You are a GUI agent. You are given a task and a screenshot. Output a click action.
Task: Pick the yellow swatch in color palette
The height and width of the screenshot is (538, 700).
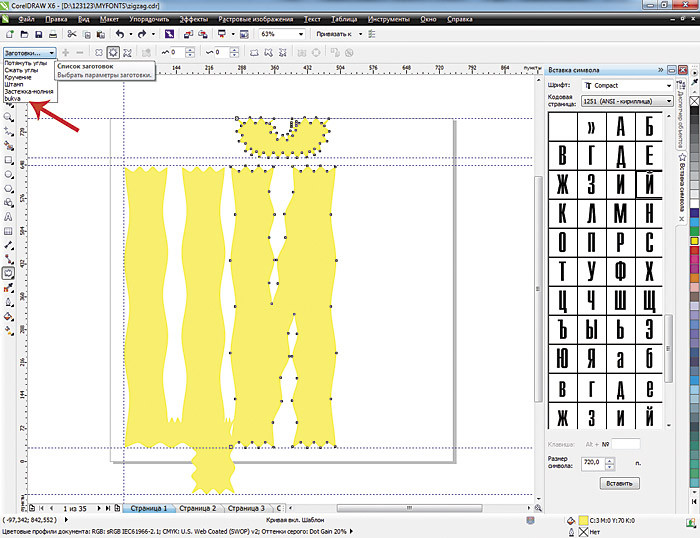[x=695, y=241]
